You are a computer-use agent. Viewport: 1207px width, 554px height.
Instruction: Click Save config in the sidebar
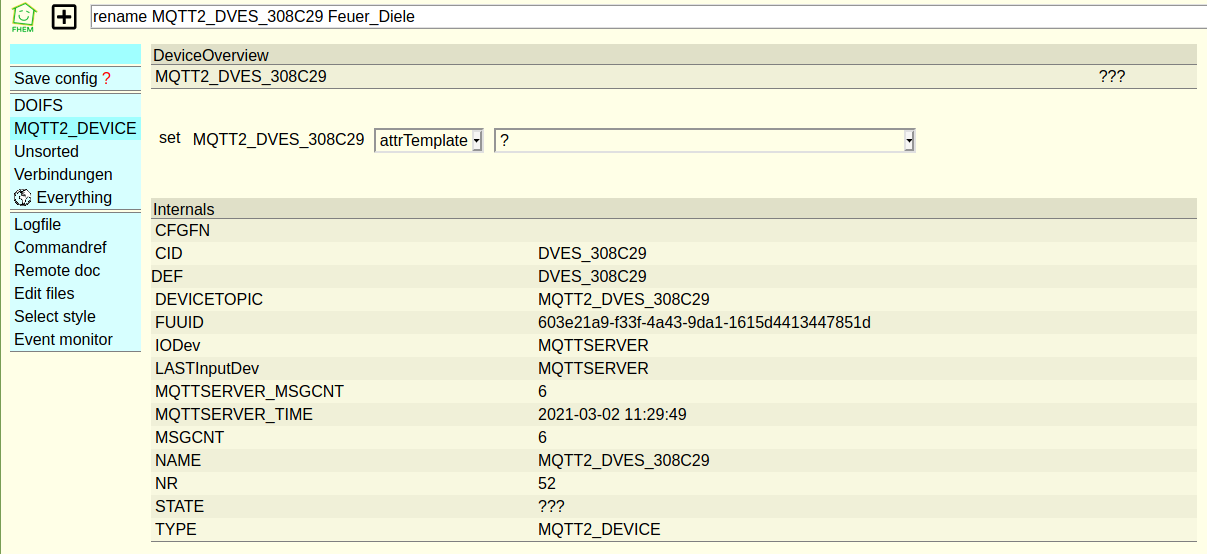56,78
